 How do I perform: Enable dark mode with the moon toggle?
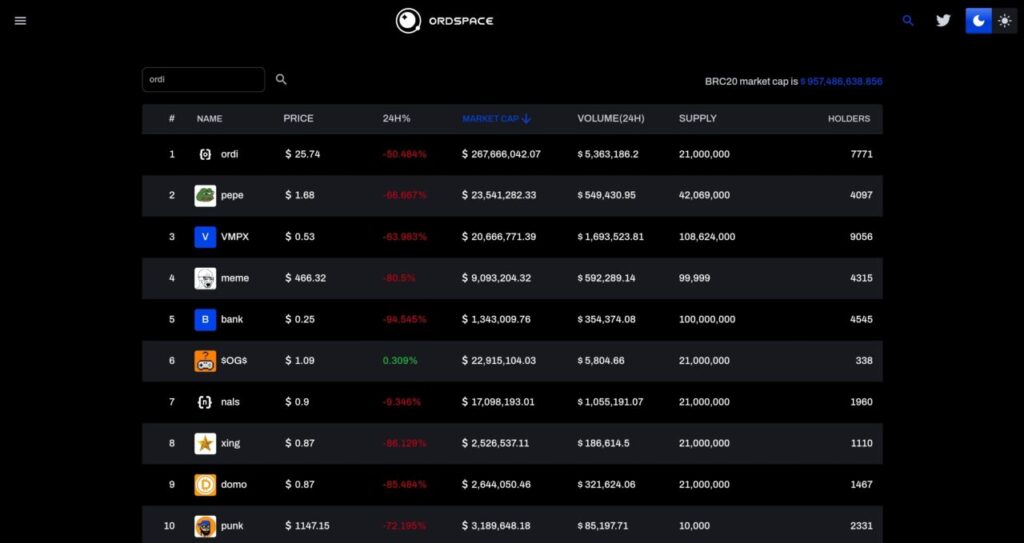click(978, 20)
